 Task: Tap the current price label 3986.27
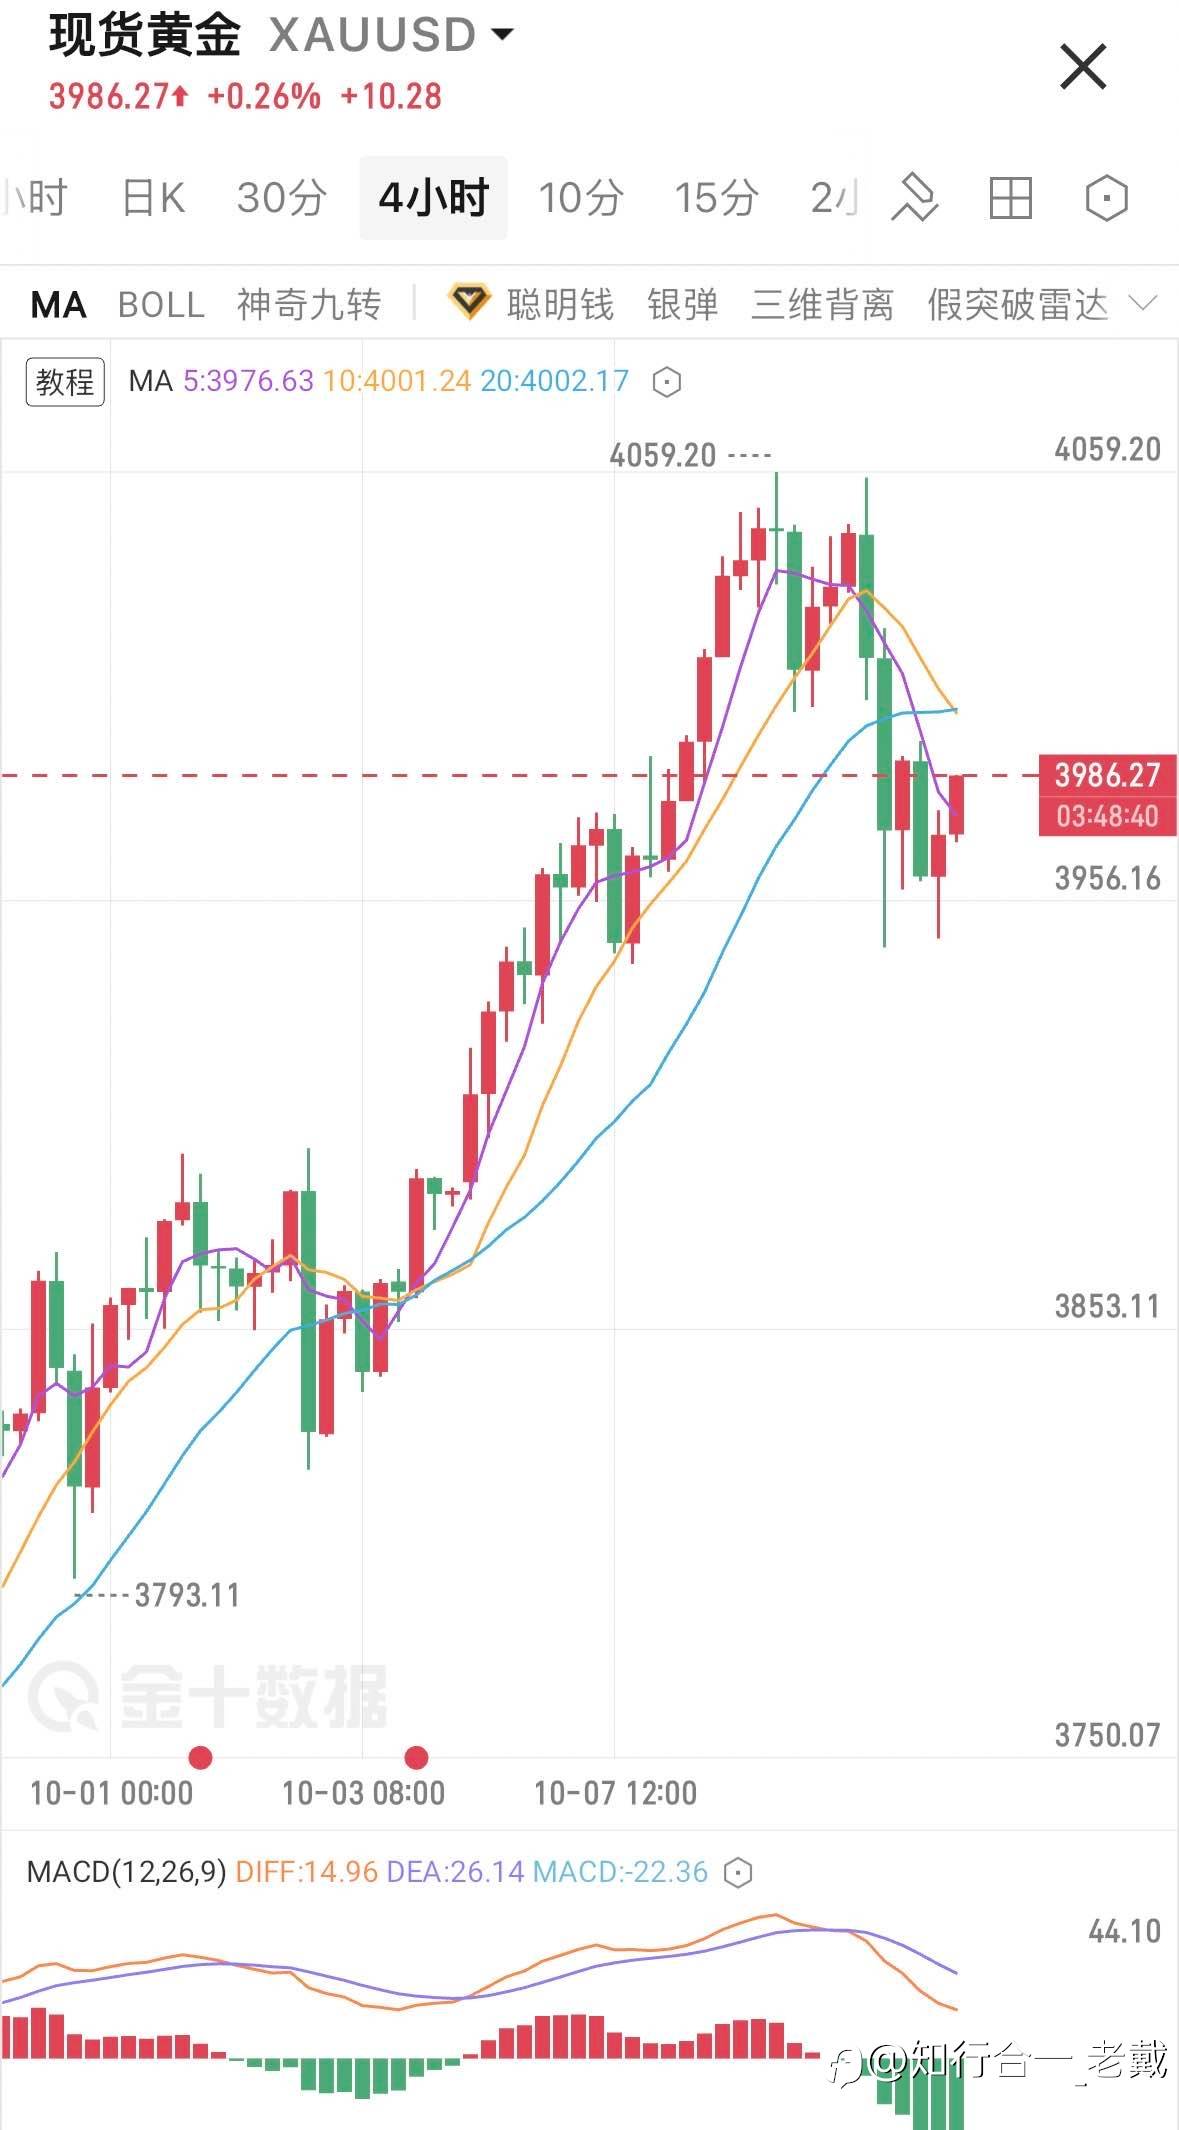pos(1107,775)
